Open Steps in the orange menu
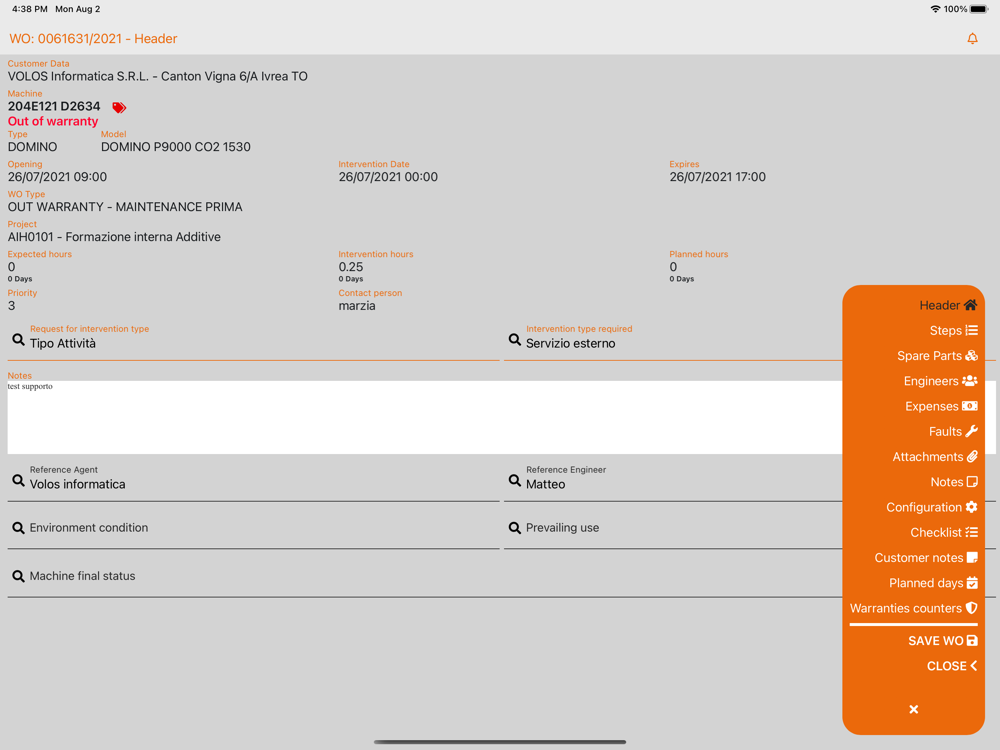The height and width of the screenshot is (750, 1000). 953,330
